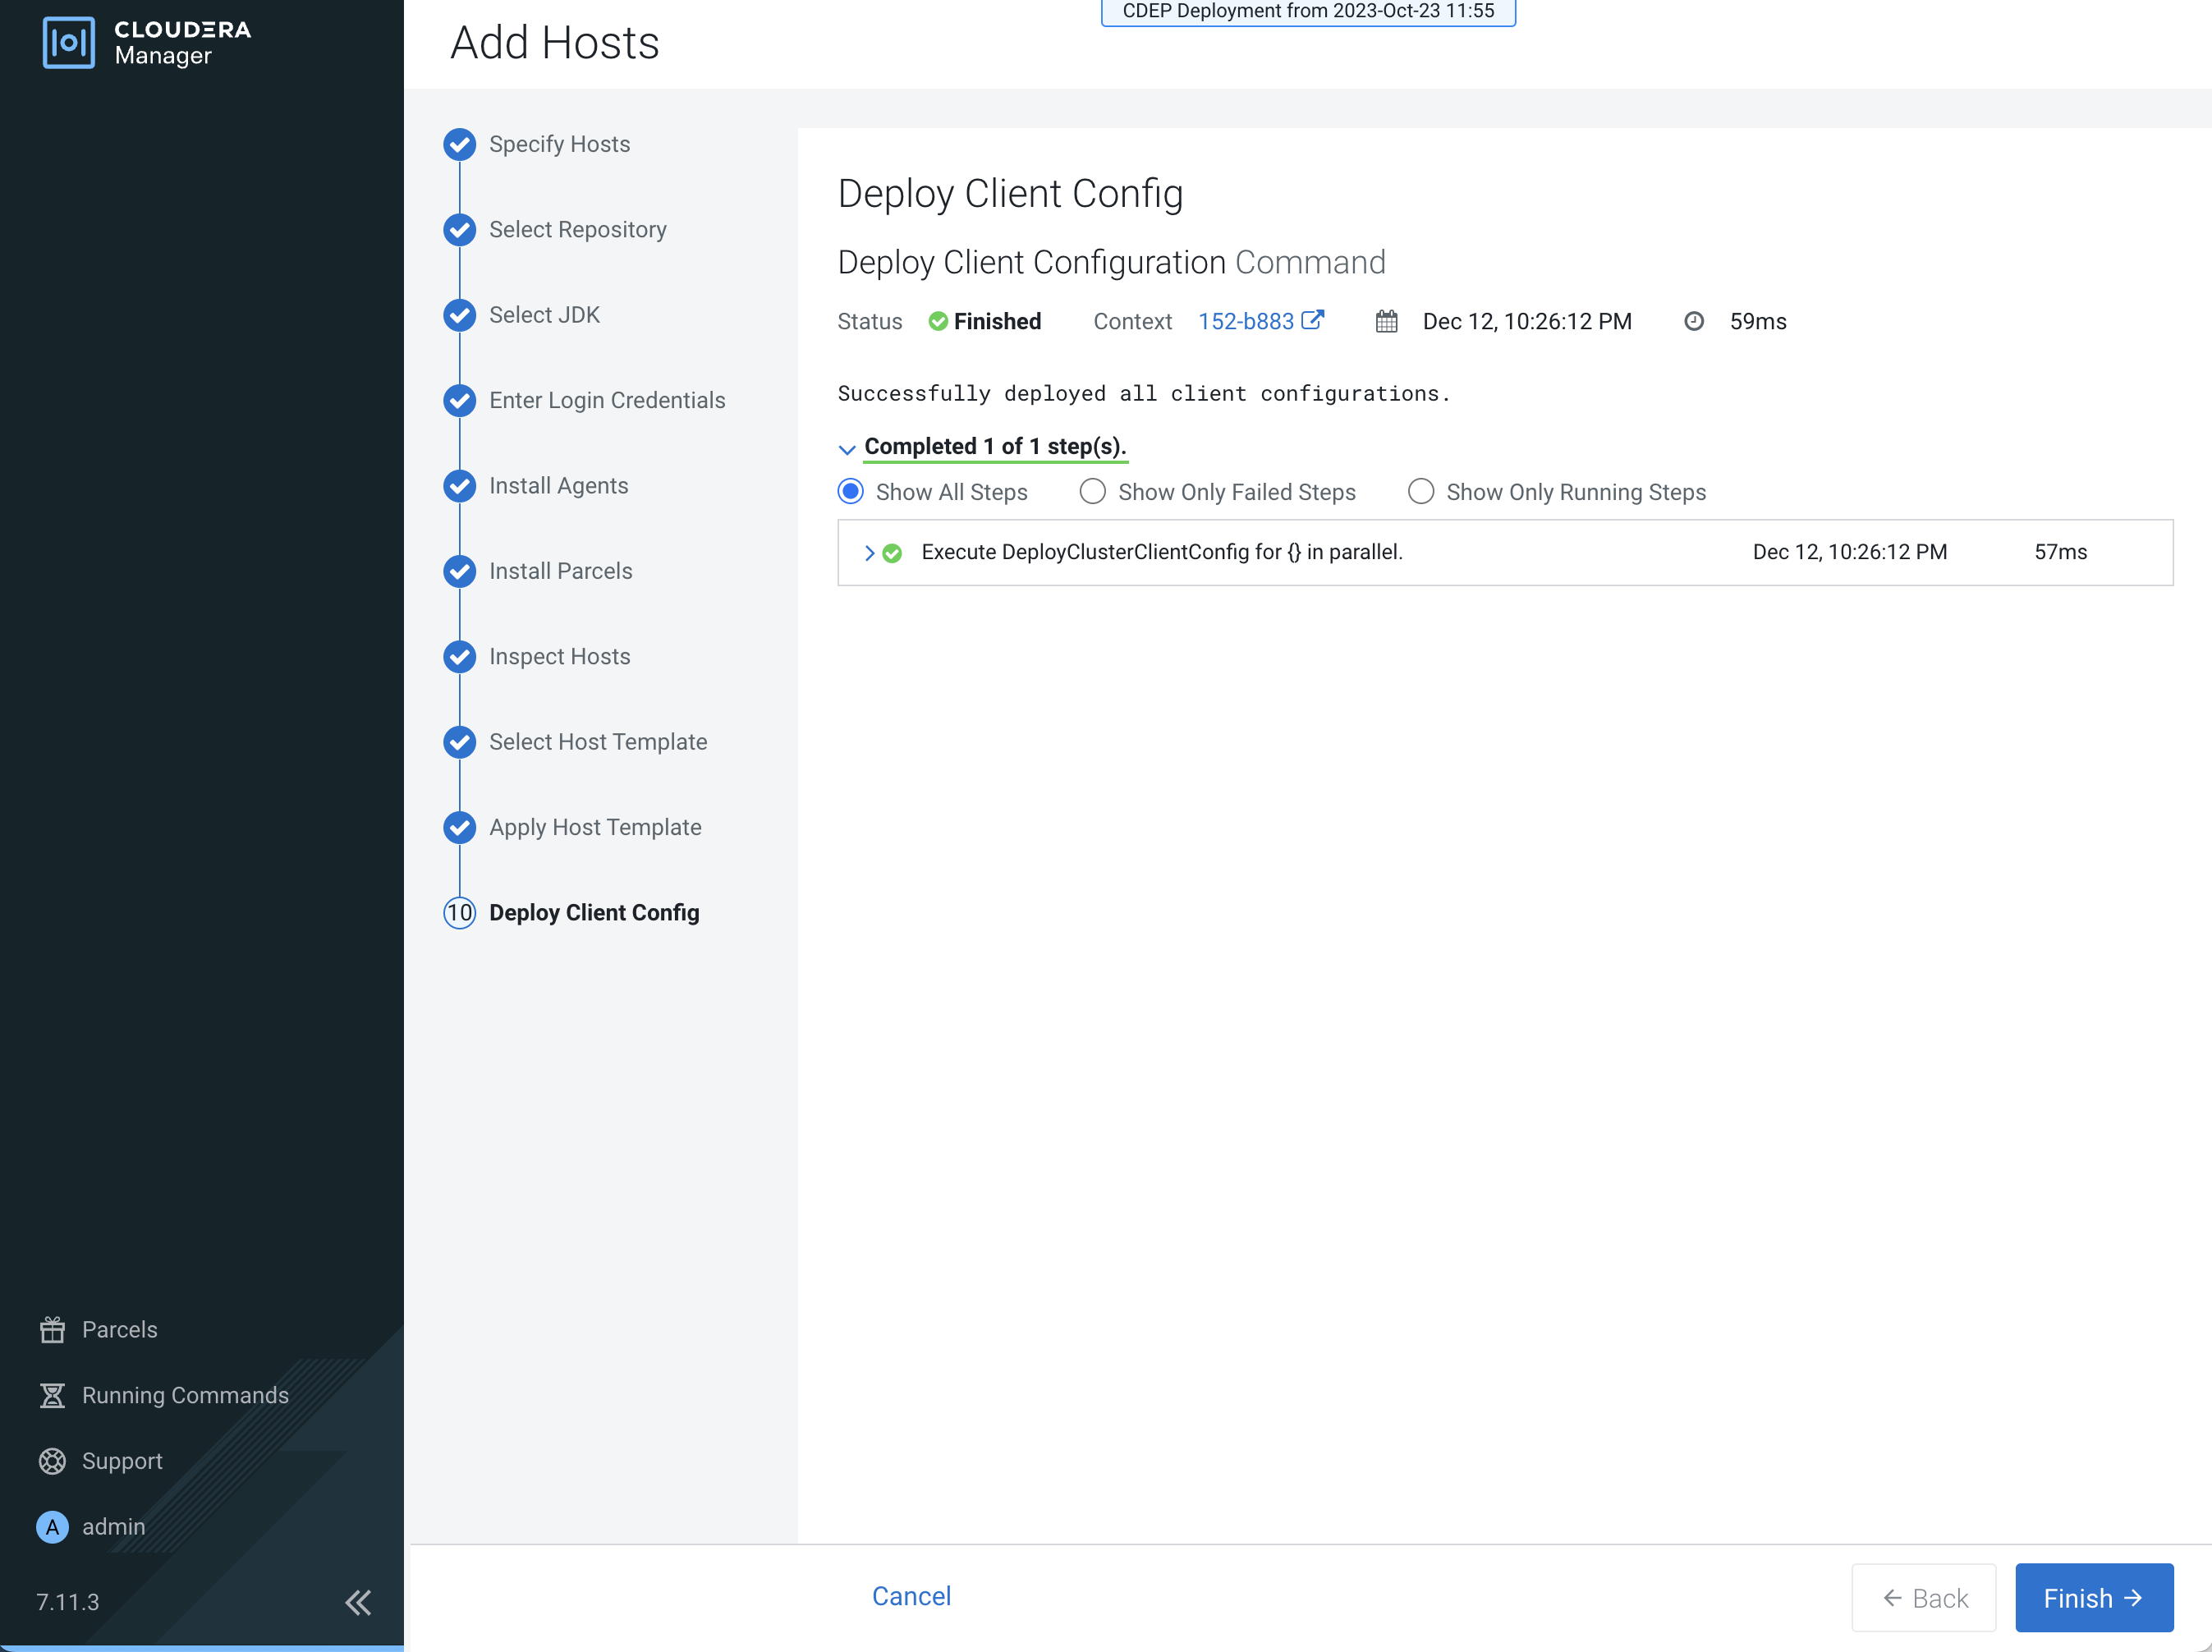Go to Install Parcels wizard step
Viewport: 2212px width, 1652px height.
pos(560,571)
